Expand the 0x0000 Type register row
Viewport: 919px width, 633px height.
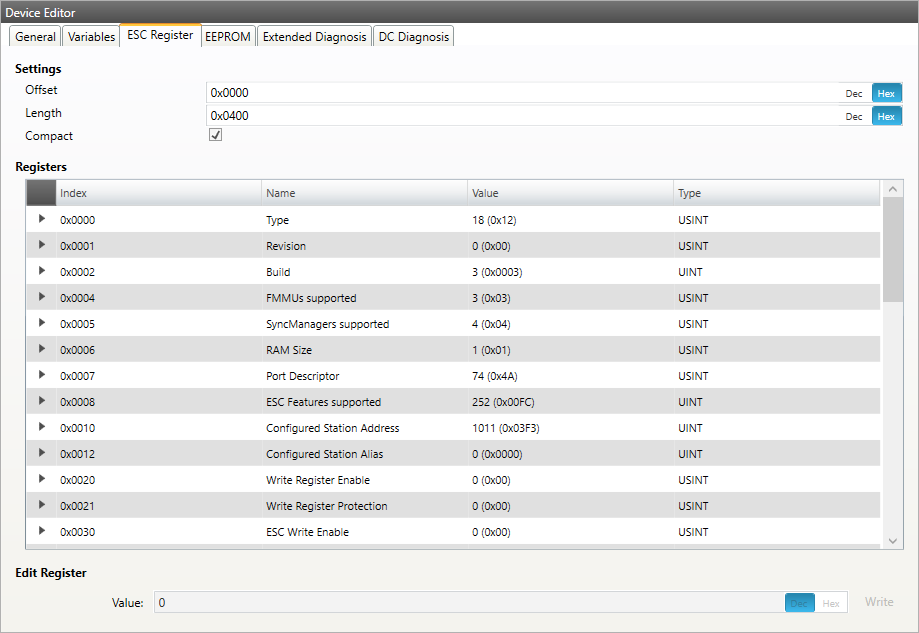(x=42, y=219)
